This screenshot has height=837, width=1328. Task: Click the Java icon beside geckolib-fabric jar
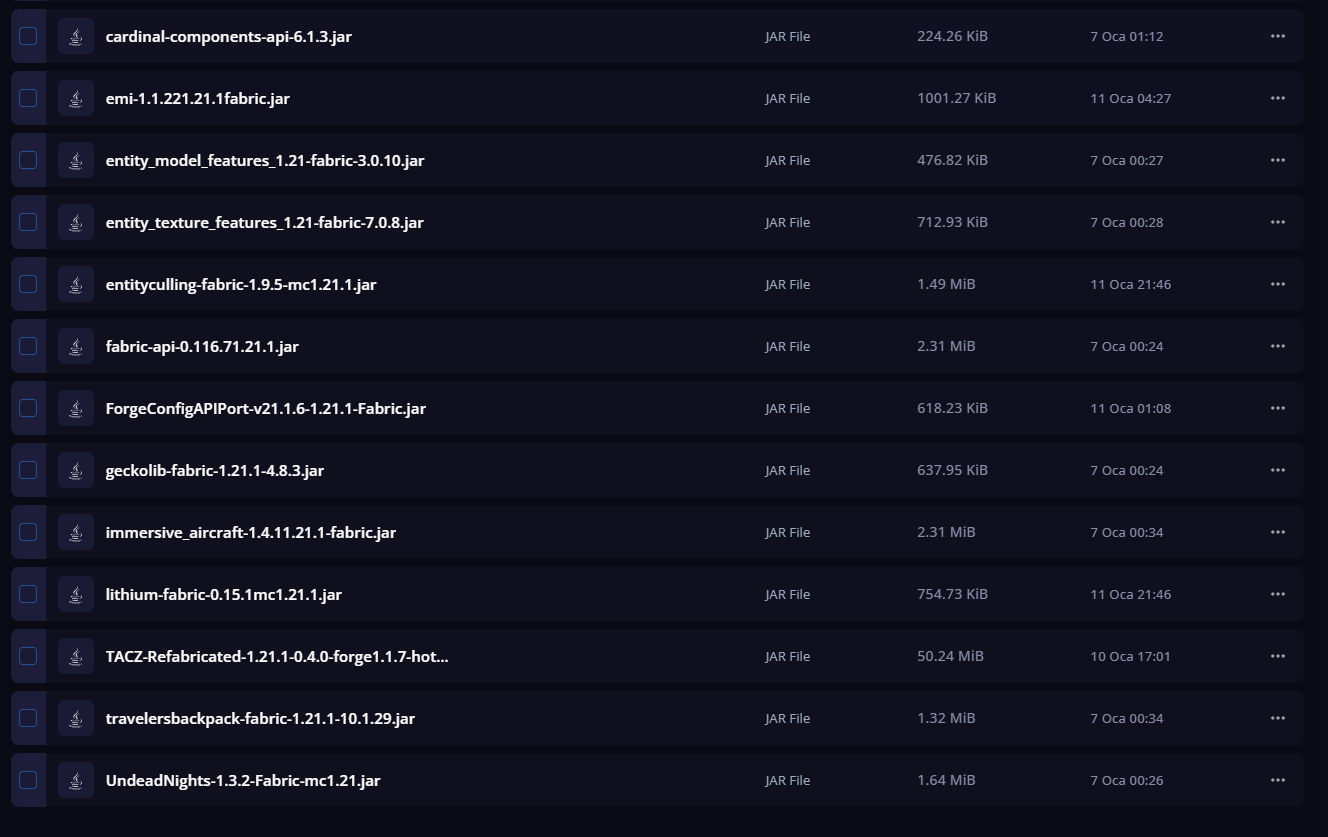tap(76, 471)
